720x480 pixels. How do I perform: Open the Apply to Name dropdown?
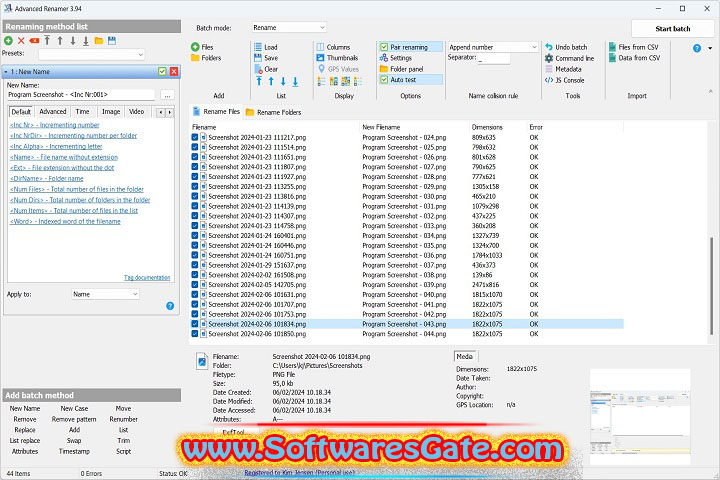105,294
